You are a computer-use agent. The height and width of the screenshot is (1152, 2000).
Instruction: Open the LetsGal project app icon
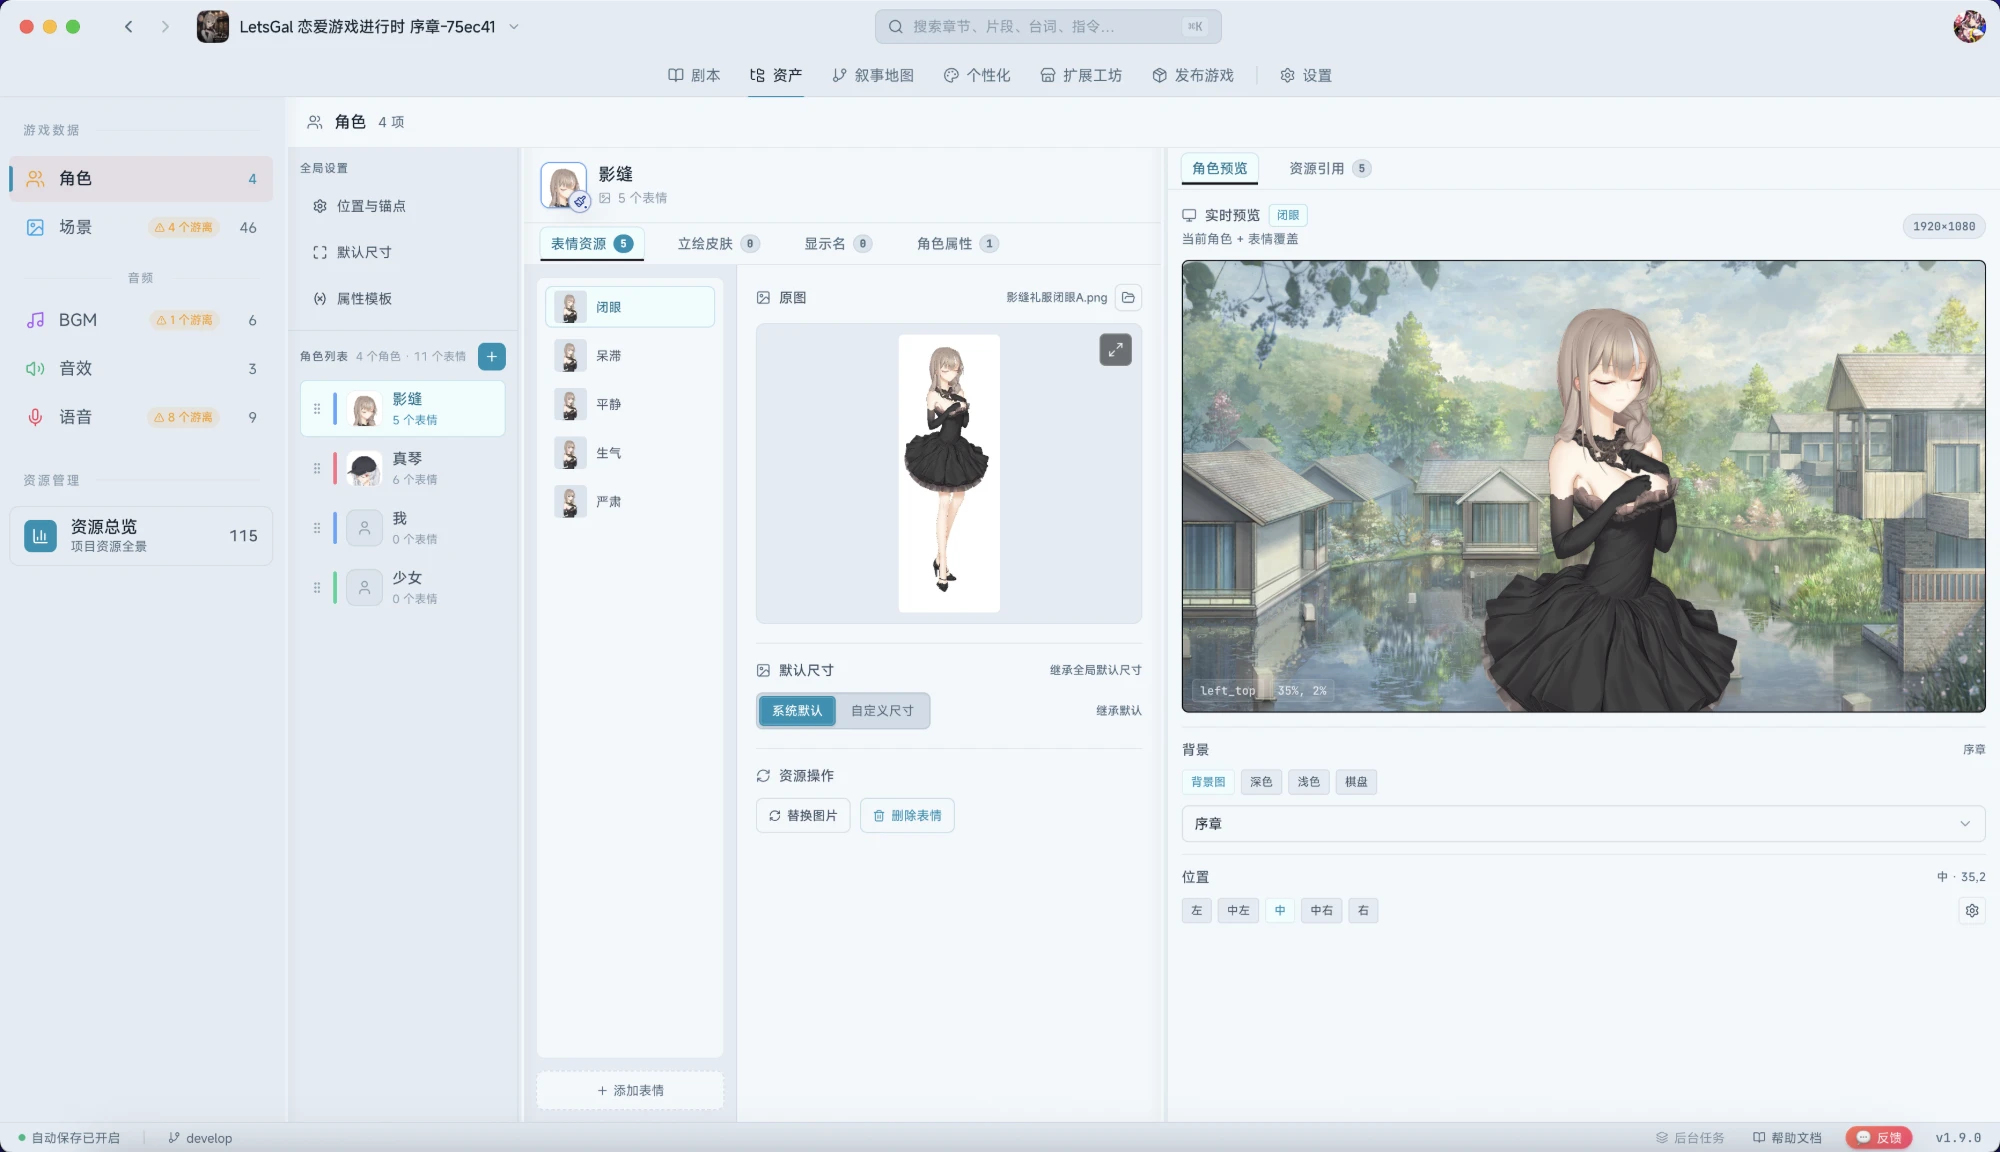tap(212, 27)
